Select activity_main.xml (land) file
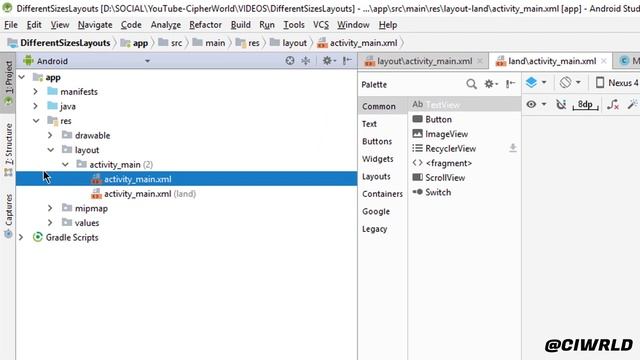This screenshot has width=640, height=360. 144,194
